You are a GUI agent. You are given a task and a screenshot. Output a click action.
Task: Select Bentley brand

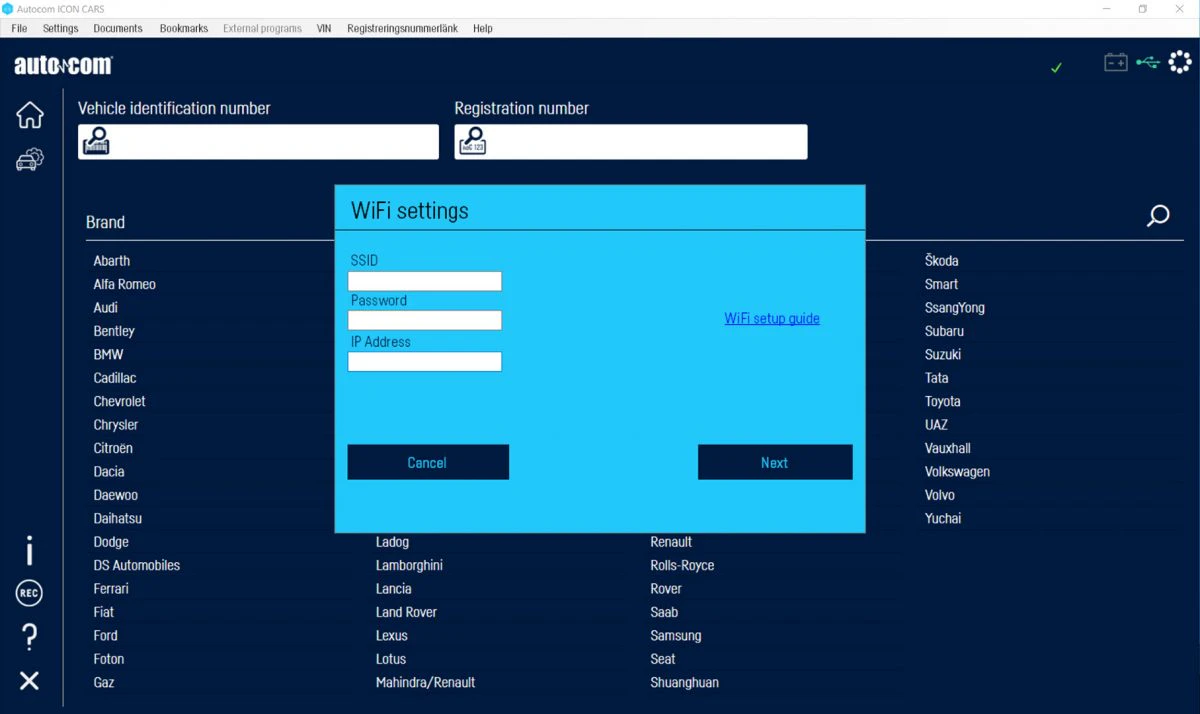pyautogui.click(x=114, y=331)
